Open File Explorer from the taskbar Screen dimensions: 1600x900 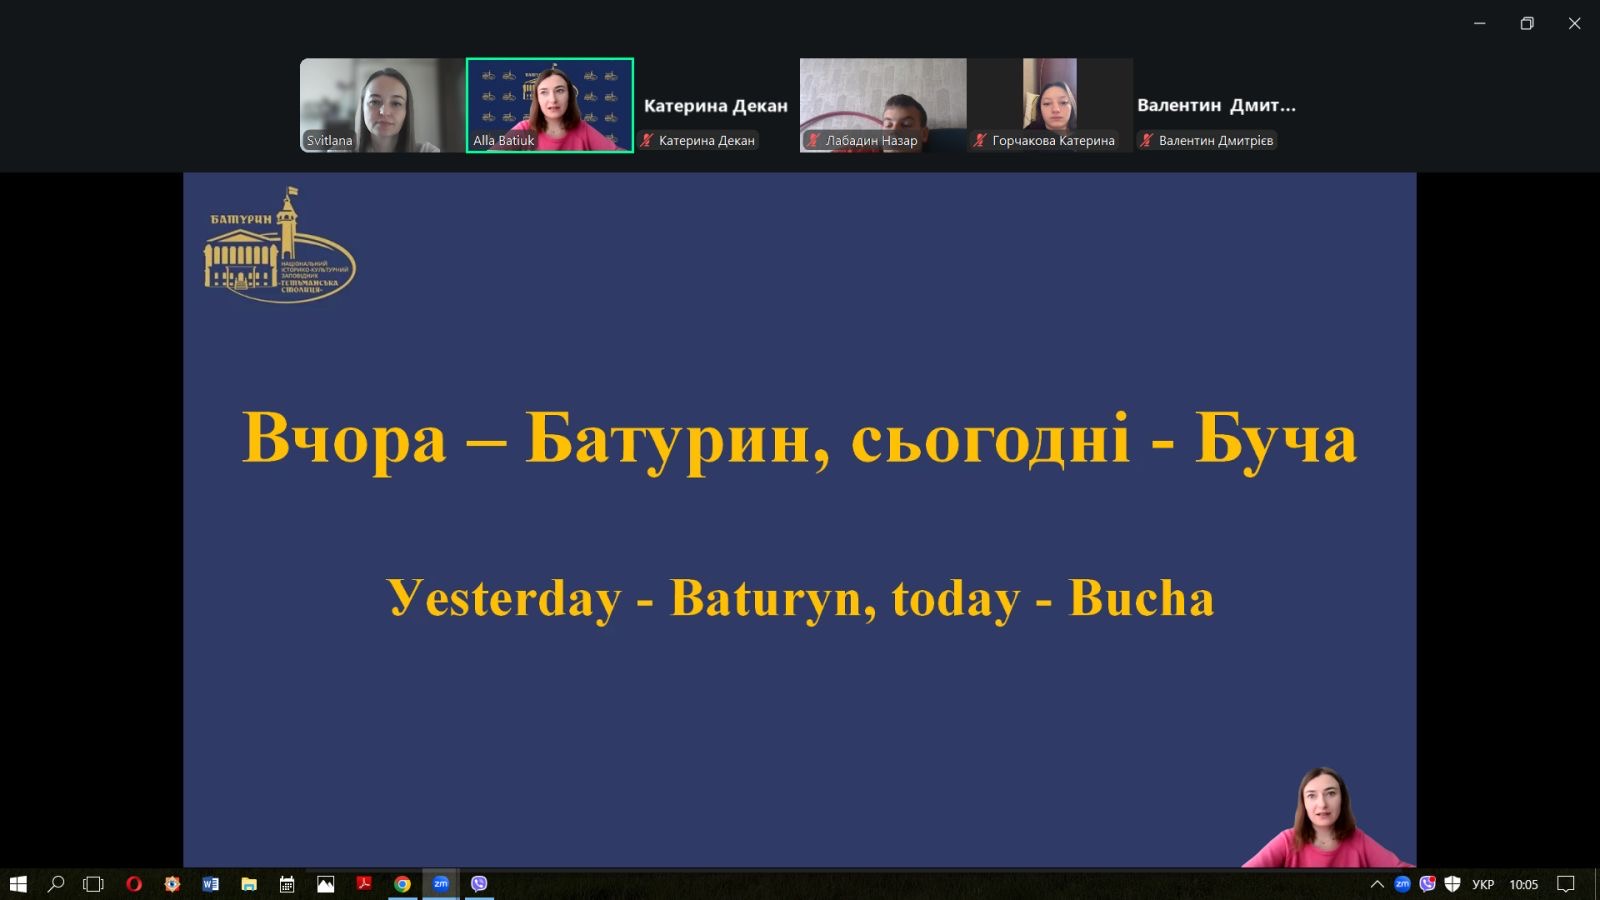click(x=249, y=884)
